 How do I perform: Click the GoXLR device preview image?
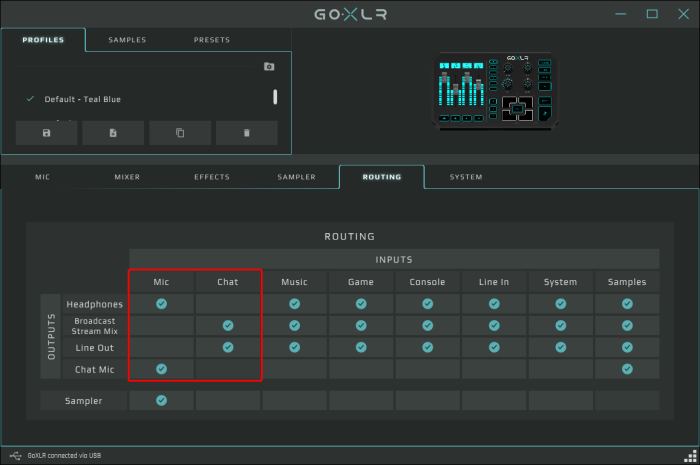point(496,91)
